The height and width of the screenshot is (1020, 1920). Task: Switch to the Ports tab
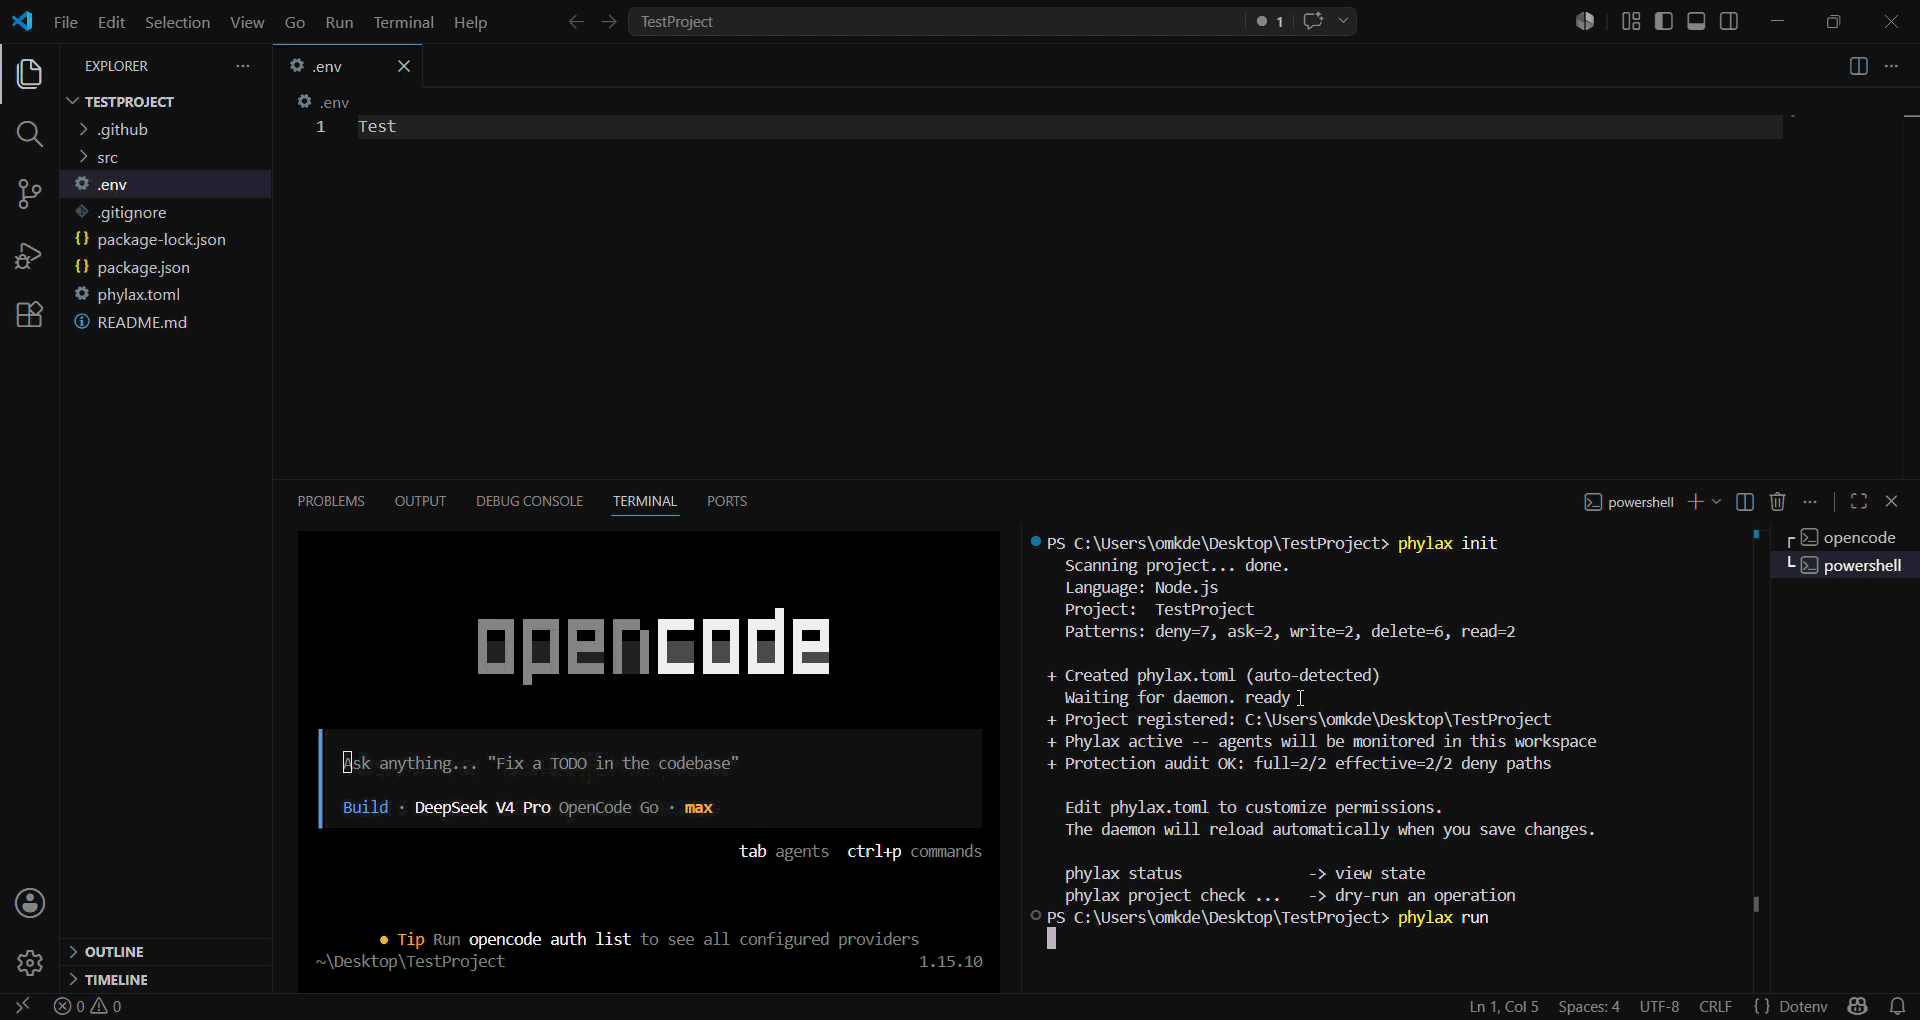[727, 501]
